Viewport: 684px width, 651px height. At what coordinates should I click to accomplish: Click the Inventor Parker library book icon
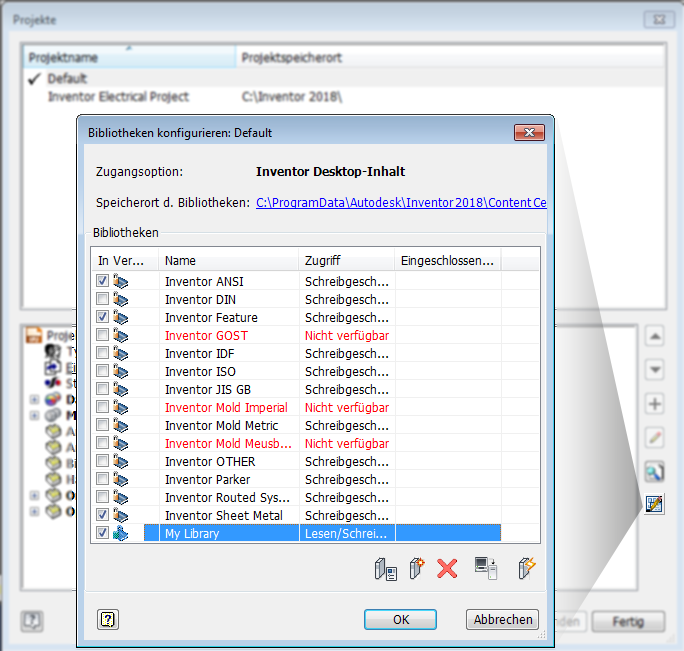point(121,480)
